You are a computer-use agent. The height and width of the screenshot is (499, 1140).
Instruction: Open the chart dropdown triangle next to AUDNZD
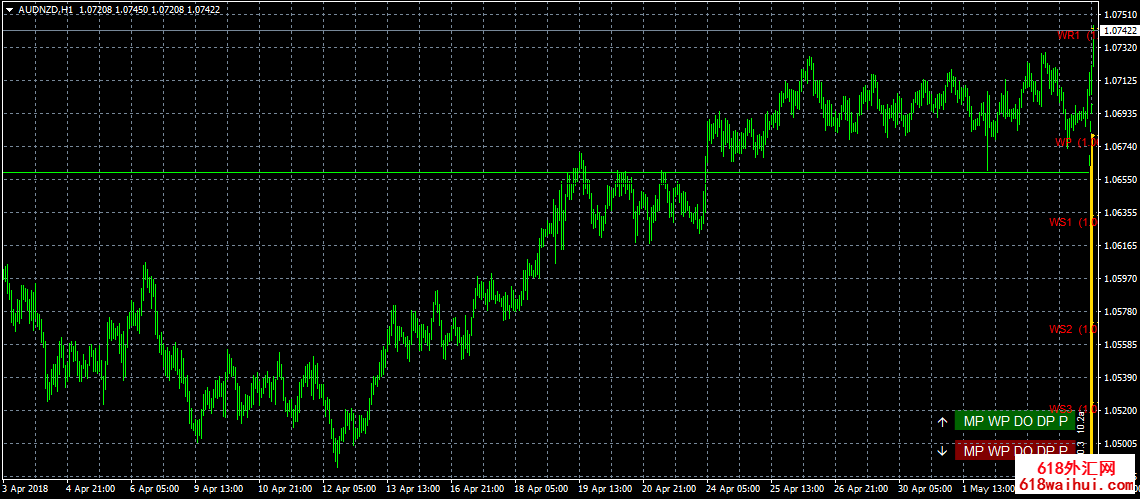[x=8, y=9]
